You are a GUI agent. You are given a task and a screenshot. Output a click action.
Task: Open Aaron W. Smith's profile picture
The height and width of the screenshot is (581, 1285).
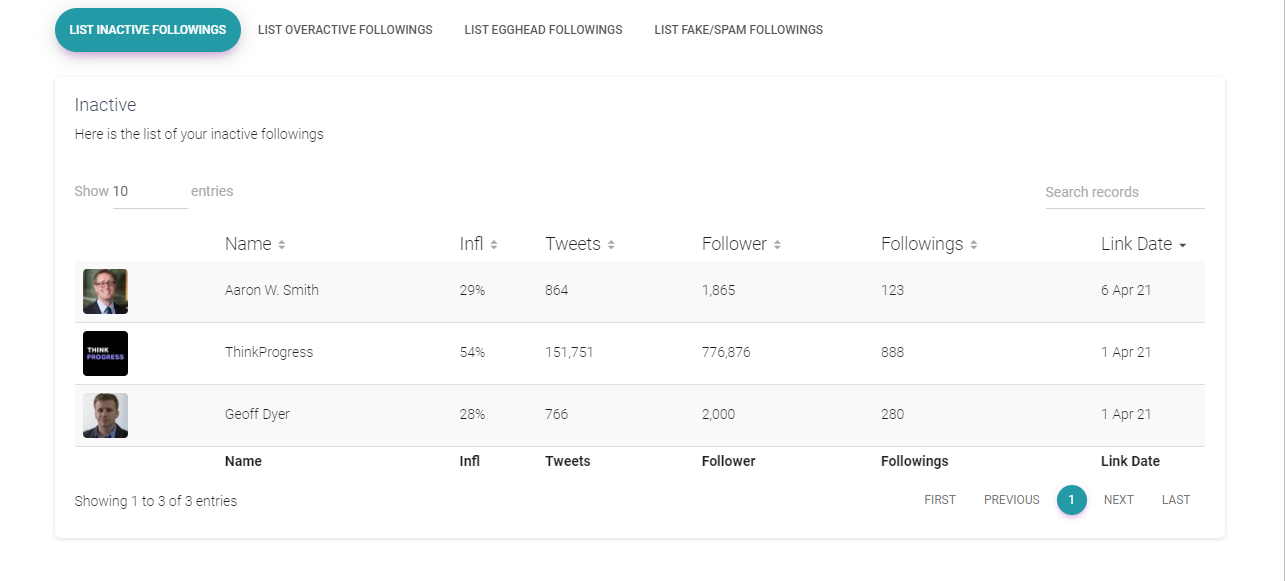(x=105, y=291)
